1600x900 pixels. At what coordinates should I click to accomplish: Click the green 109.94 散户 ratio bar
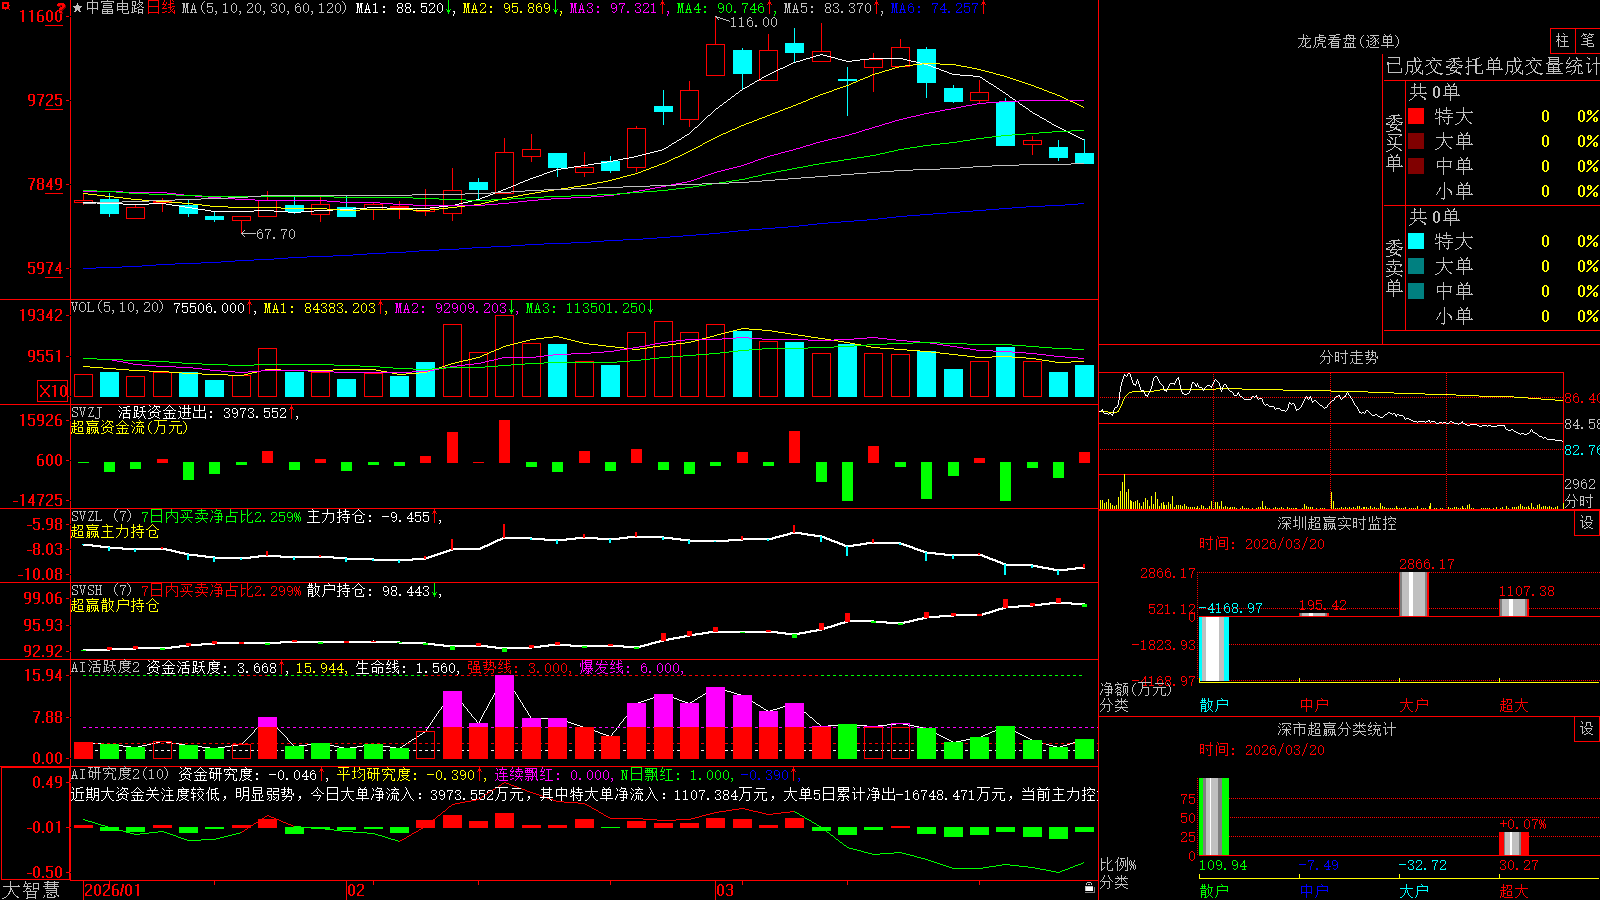[1214, 816]
